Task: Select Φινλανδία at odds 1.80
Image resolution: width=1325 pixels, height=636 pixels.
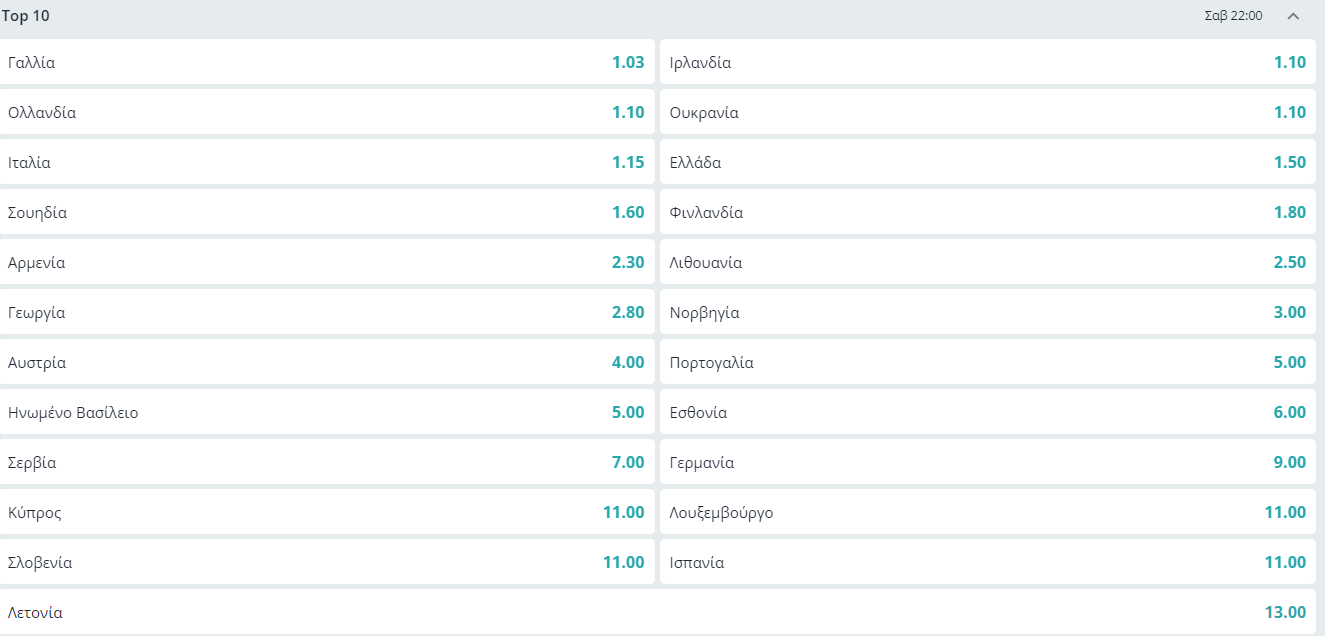Action: click(988, 212)
